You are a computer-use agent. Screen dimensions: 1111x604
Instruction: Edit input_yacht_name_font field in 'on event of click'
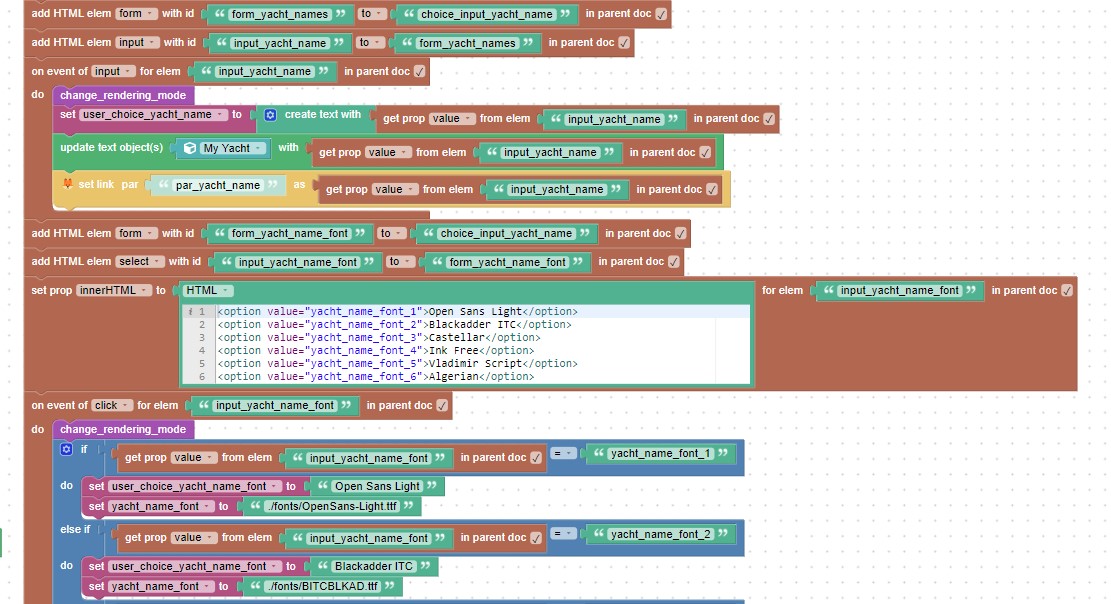click(x=275, y=406)
